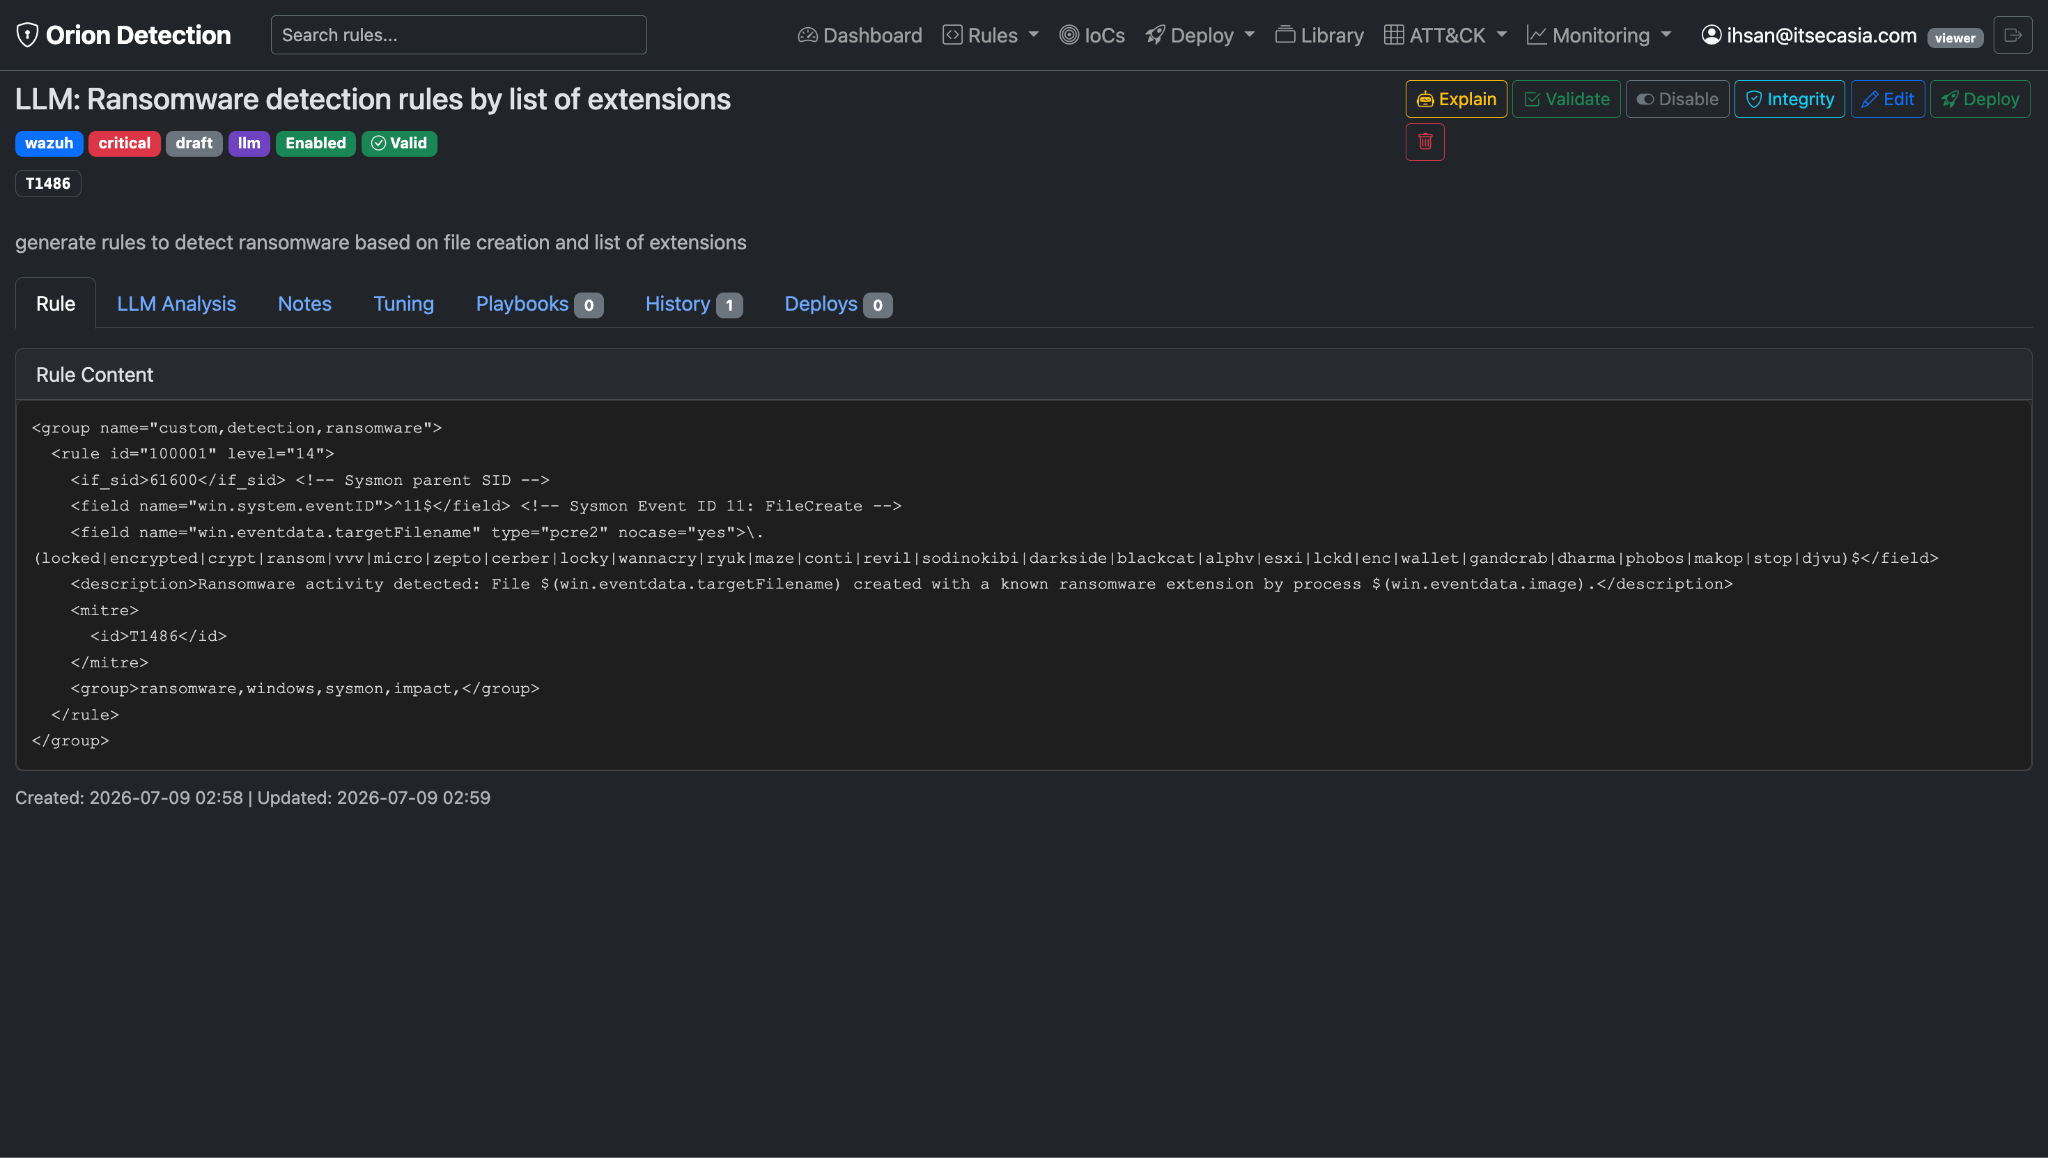Select the Rule tab
The image size is (2048, 1158).
tap(55, 304)
